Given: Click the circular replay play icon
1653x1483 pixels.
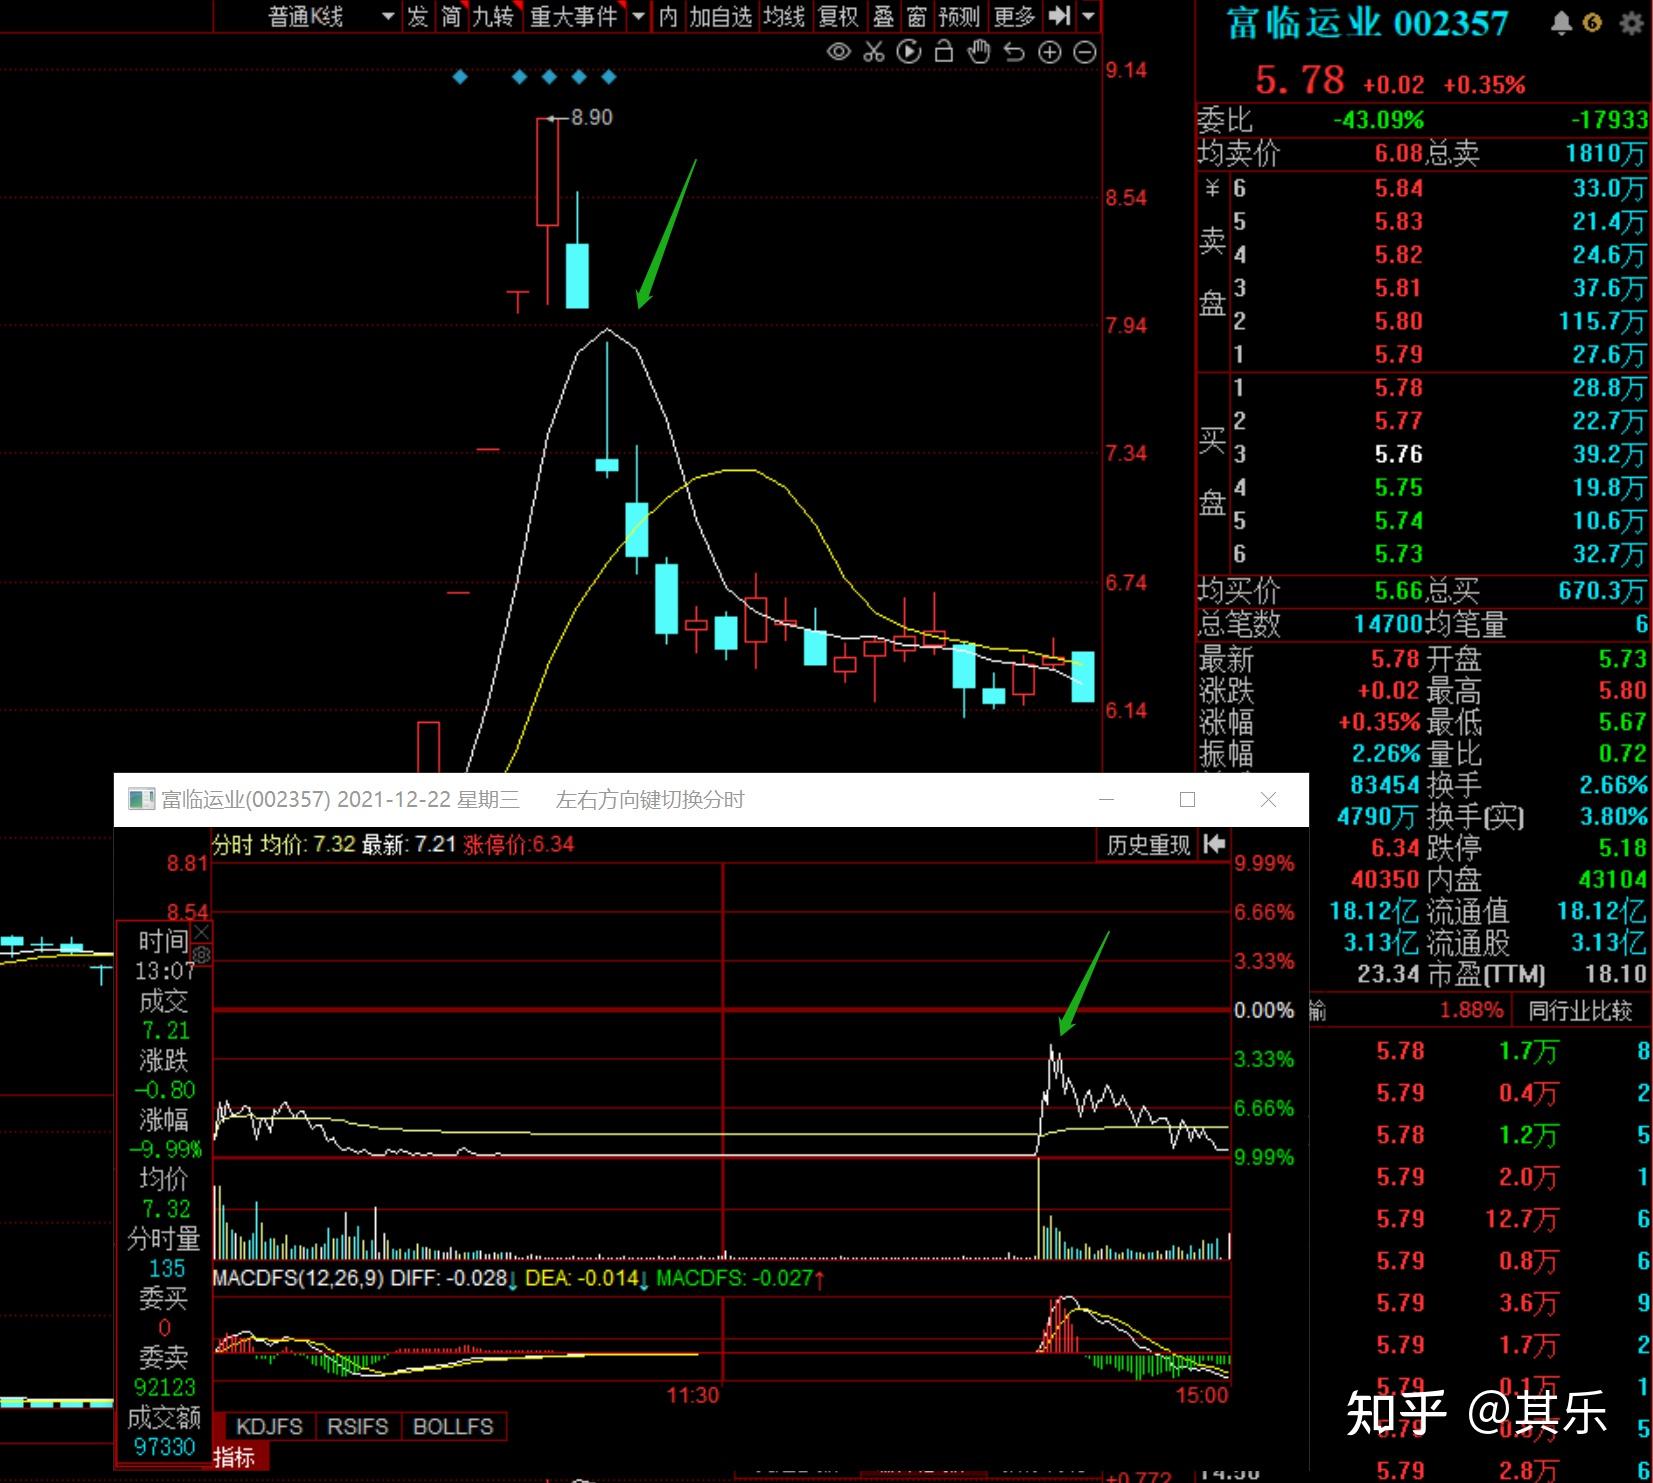Looking at the screenshot, I should [x=909, y=52].
